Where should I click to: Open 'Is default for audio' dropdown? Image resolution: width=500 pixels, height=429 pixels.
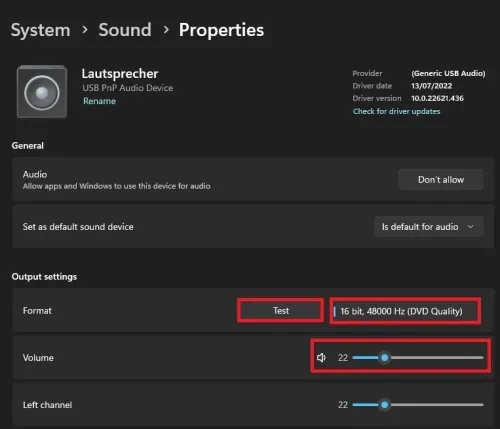click(429, 227)
